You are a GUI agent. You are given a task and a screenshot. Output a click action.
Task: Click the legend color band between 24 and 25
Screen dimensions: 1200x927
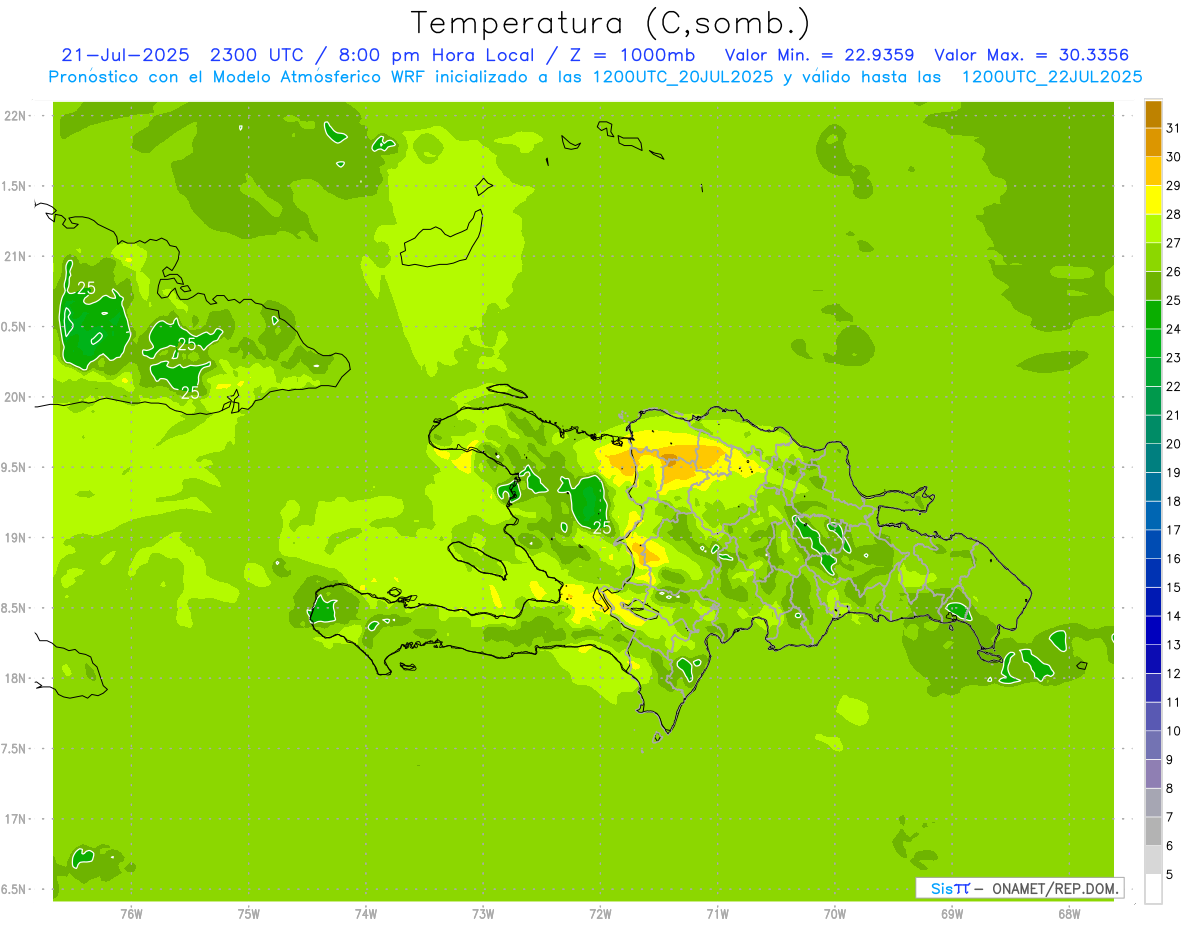coord(1153,314)
